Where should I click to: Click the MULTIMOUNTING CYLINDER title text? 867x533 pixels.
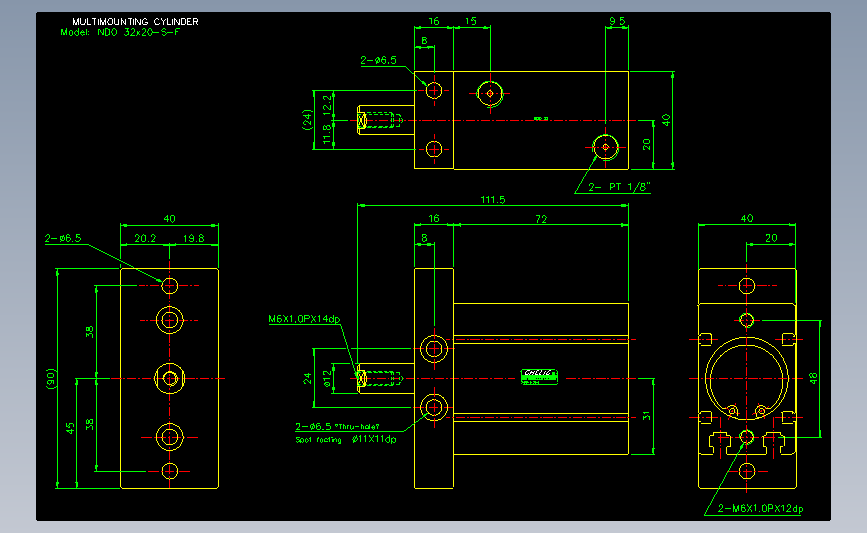point(135,22)
